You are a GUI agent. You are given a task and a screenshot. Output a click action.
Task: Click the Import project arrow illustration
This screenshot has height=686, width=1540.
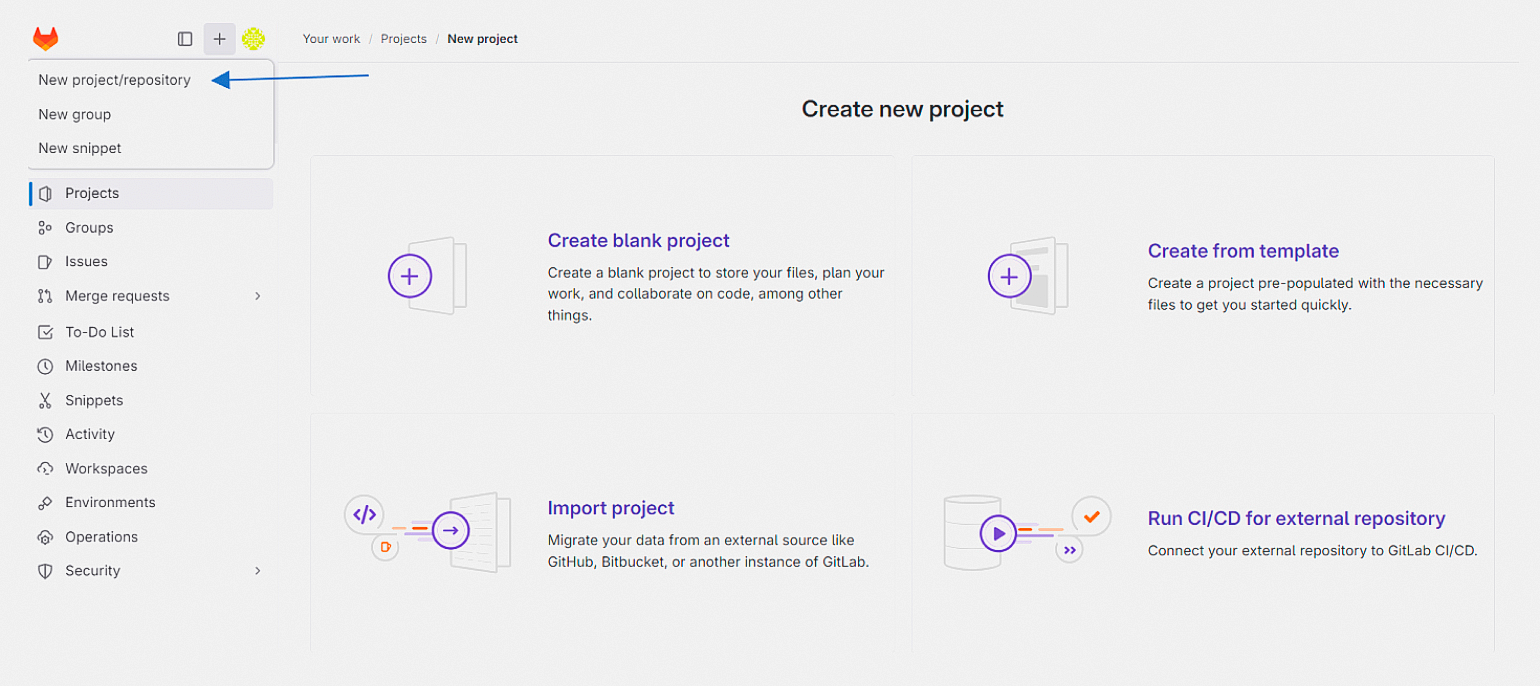(x=451, y=531)
